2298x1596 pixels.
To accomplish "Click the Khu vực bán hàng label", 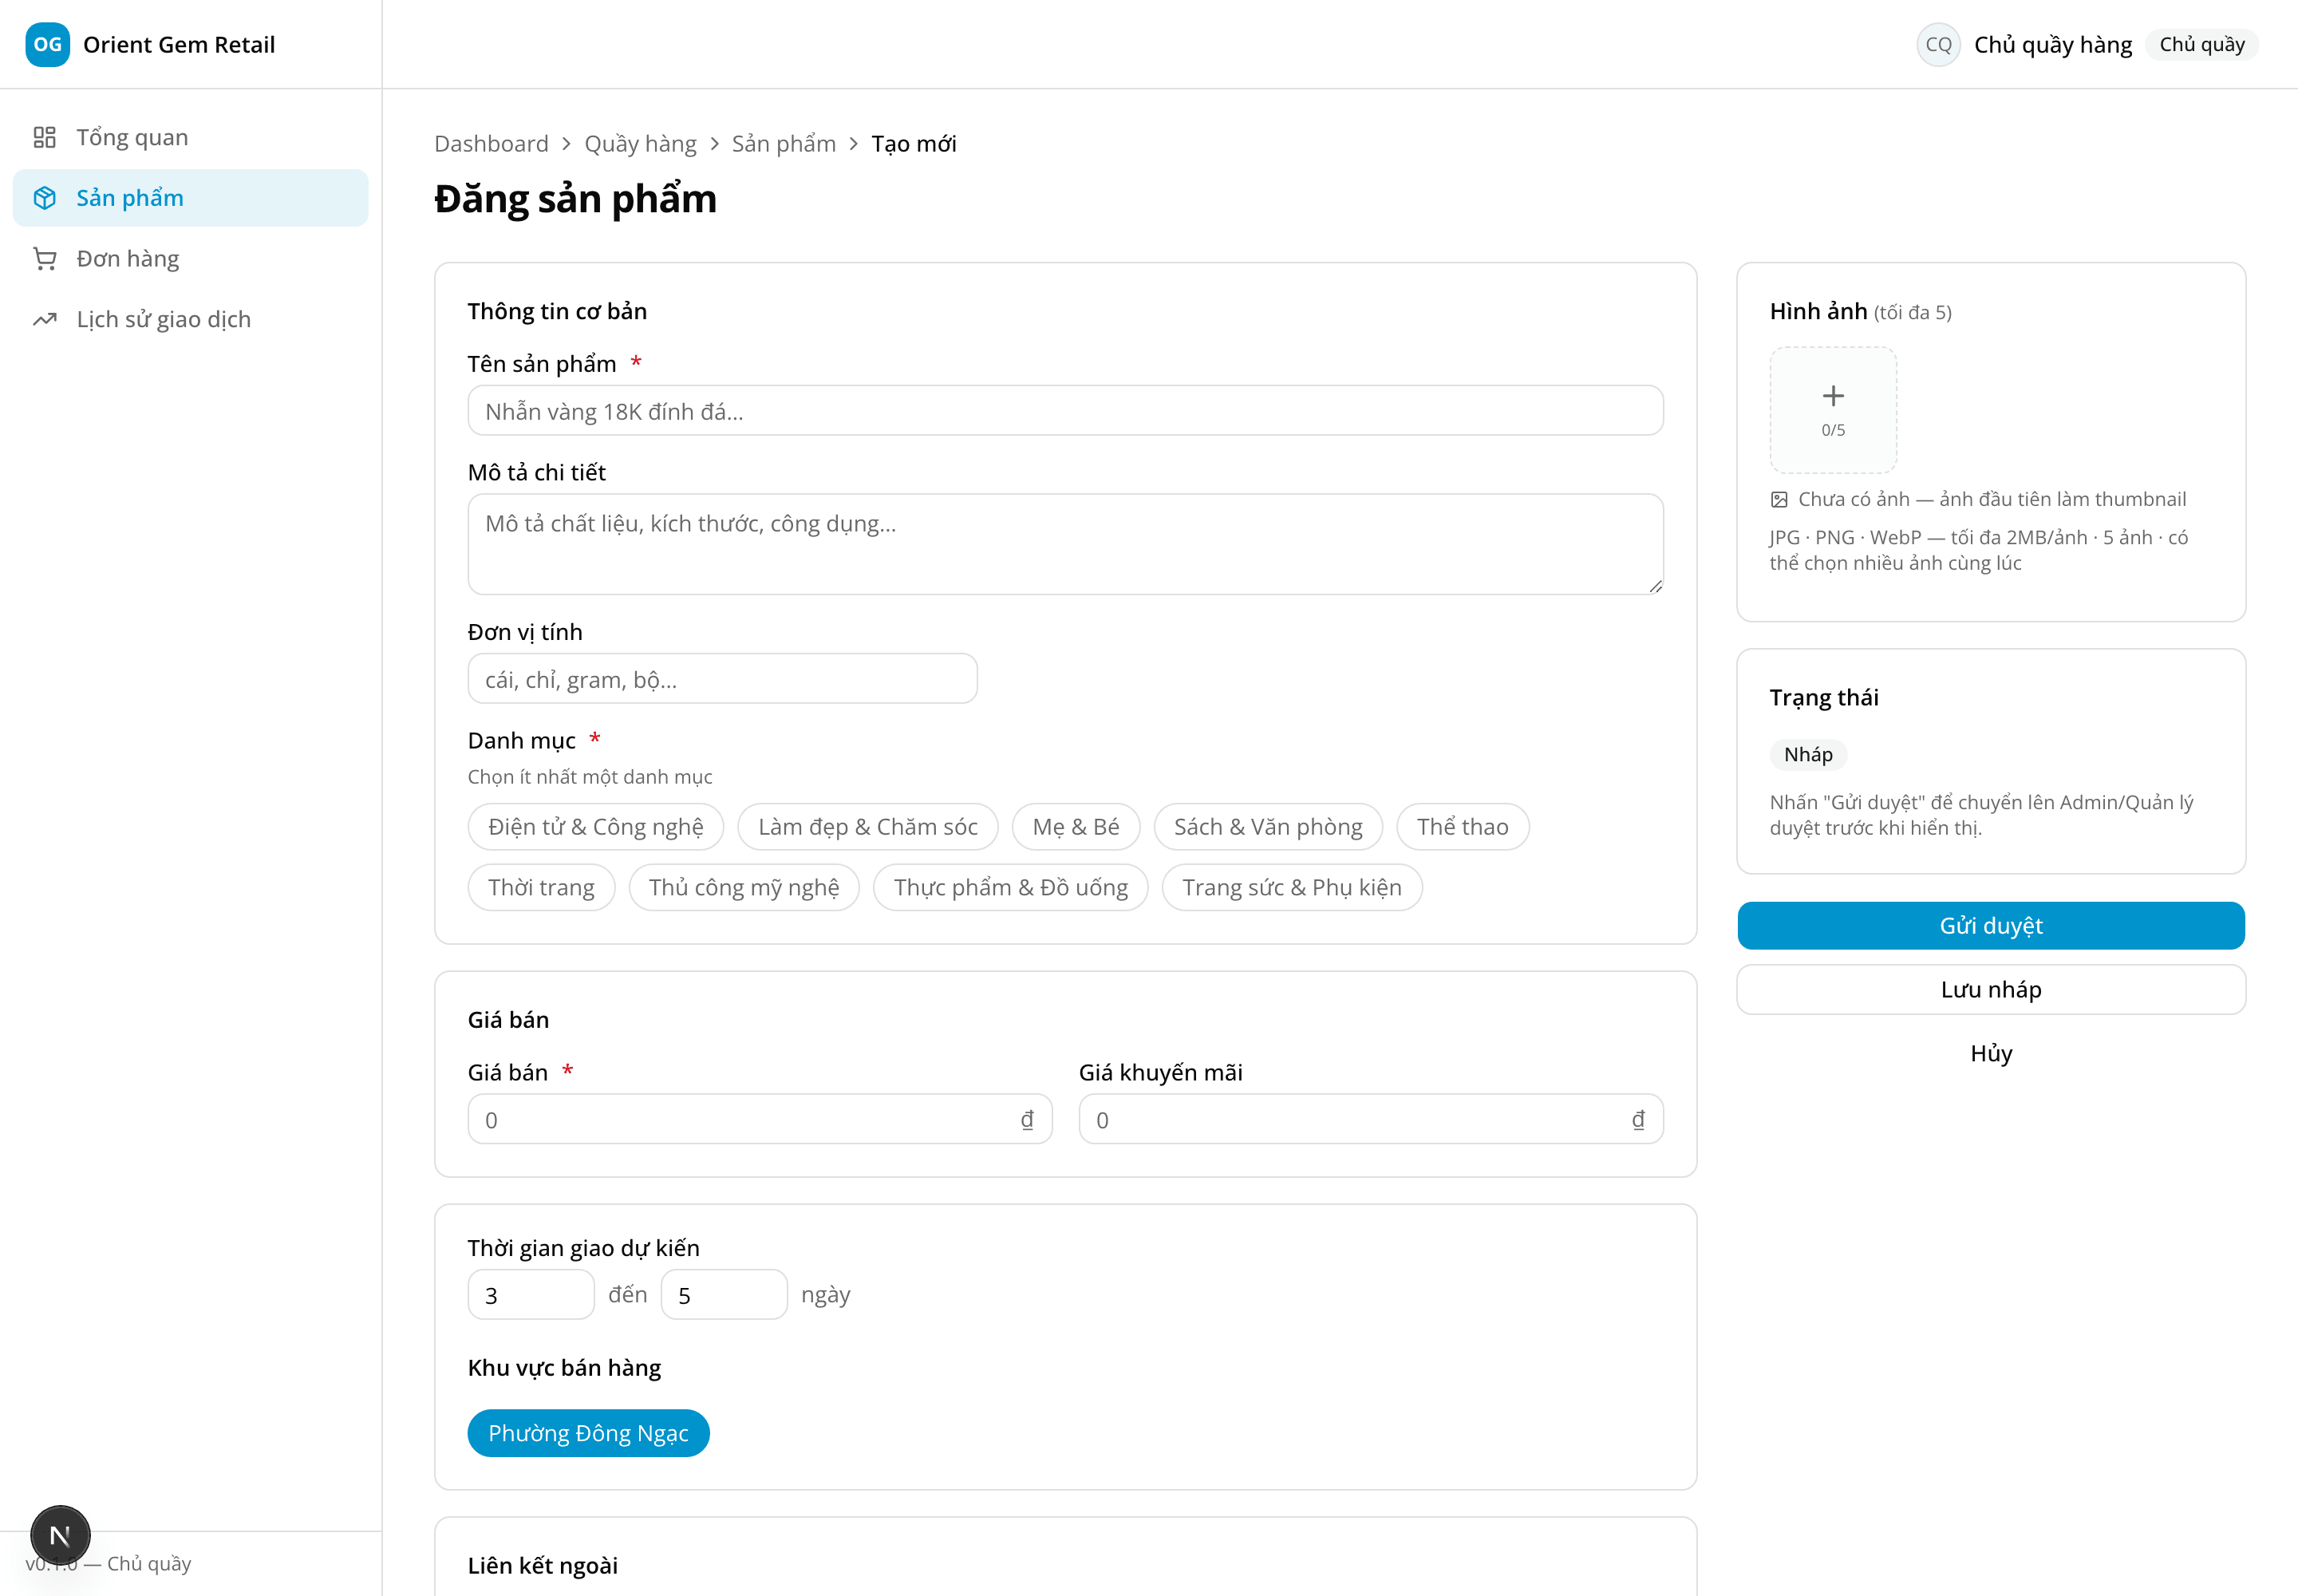I will coord(564,1367).
